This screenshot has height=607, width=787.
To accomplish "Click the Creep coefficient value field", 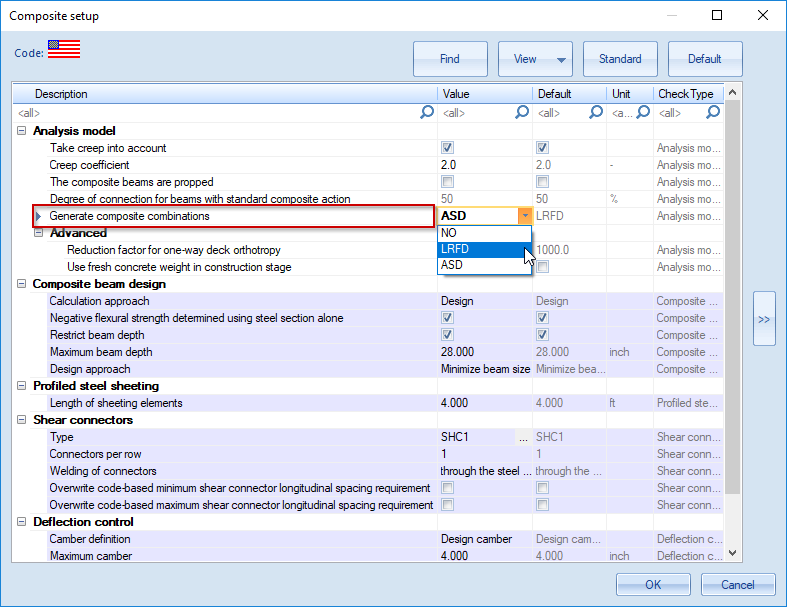I will click(x=484, y=165).
